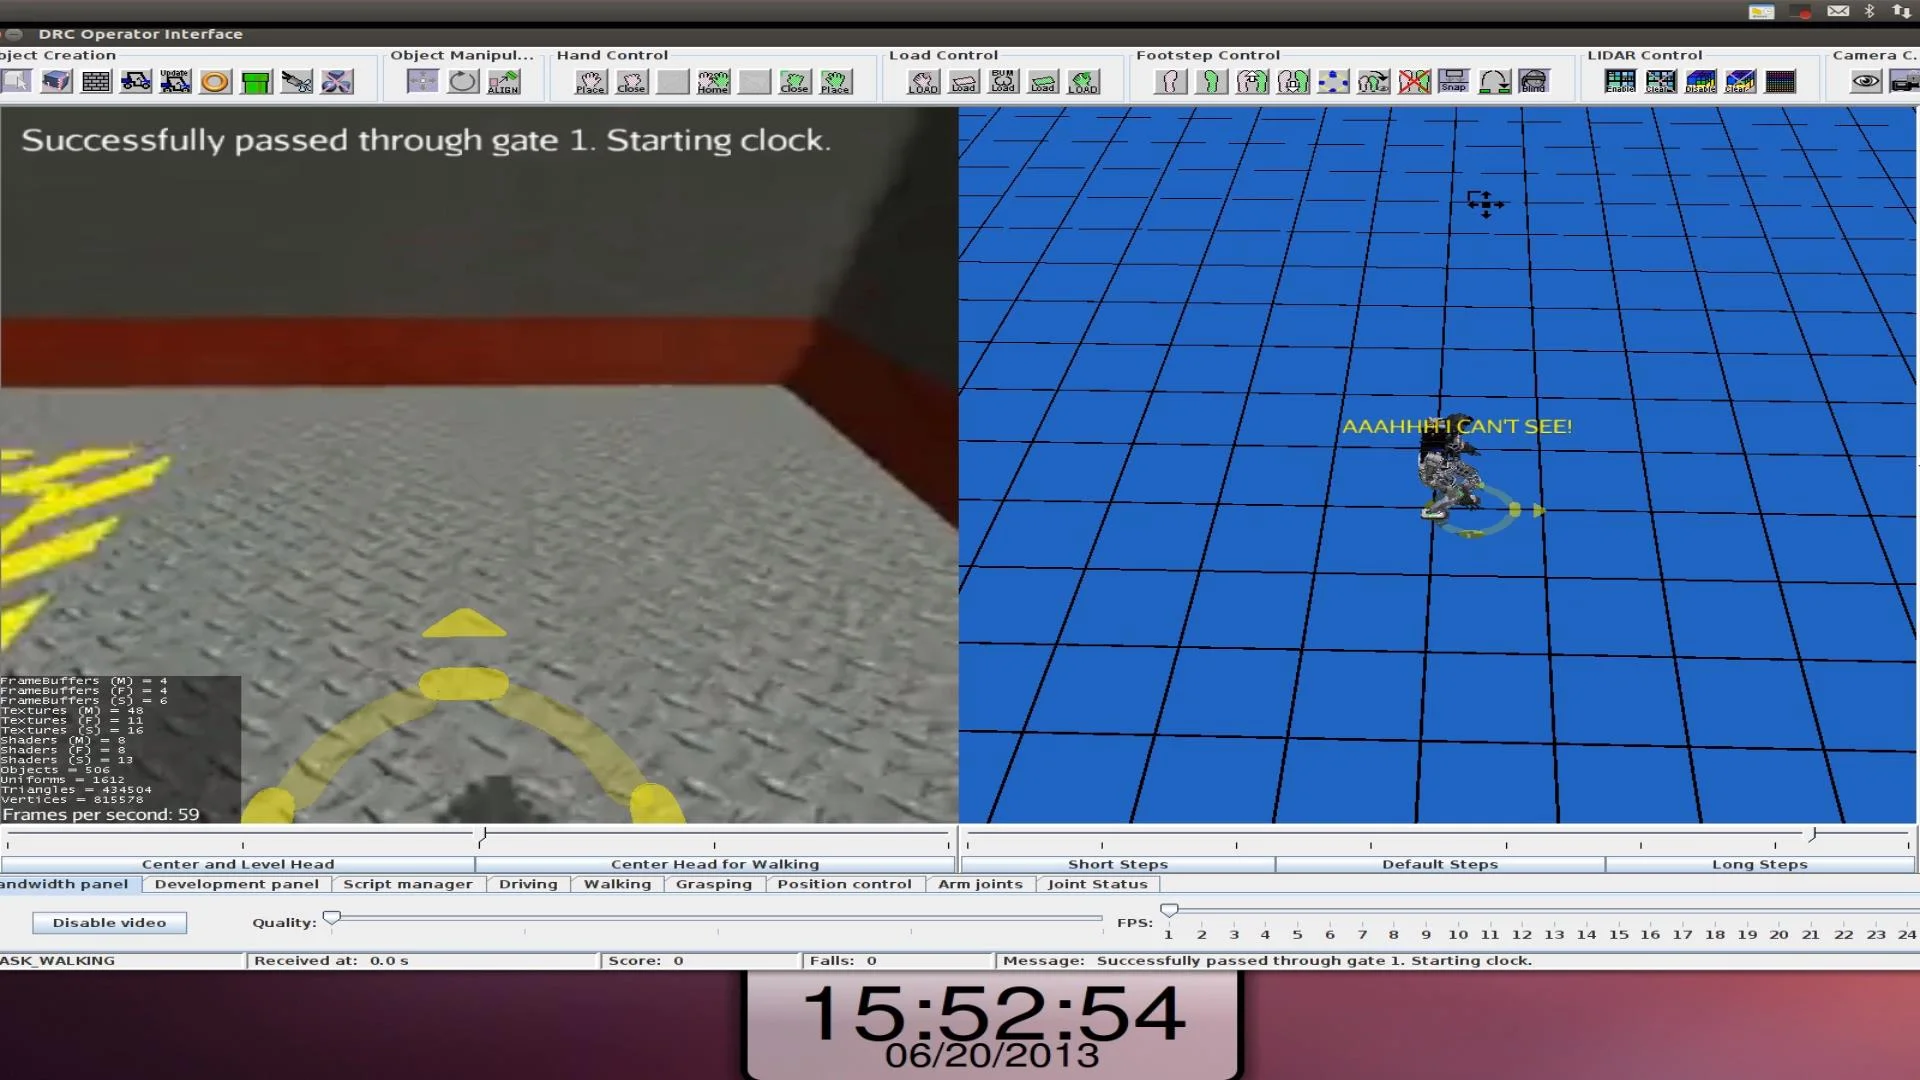
Task: Create a vehicle object with the cart icon
Action: 136,82
